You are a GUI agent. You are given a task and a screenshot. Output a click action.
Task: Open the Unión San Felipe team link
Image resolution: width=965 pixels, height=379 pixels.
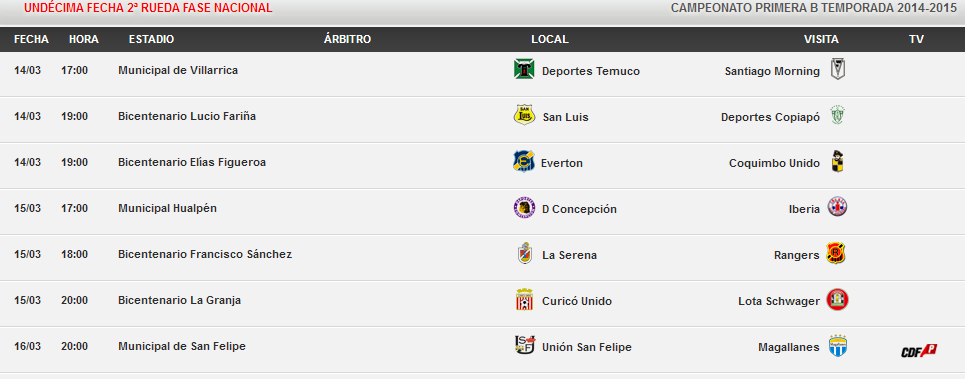pyautogui.click(x=587, y=347)
